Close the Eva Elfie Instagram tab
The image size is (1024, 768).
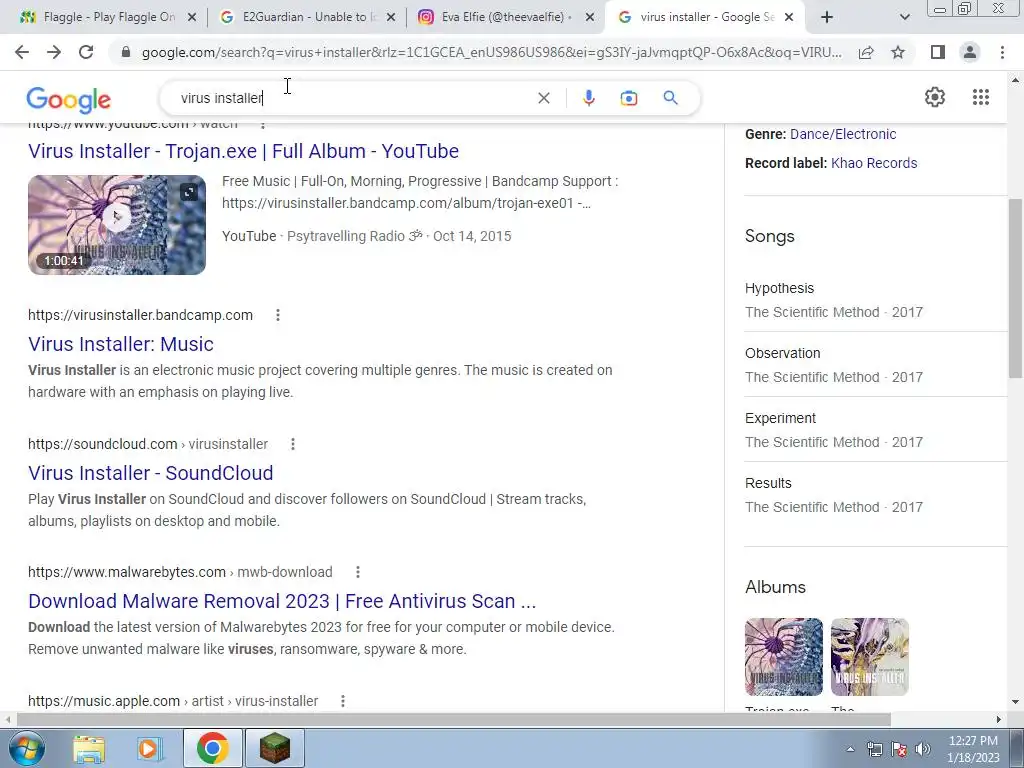click(x=590, y=17)
